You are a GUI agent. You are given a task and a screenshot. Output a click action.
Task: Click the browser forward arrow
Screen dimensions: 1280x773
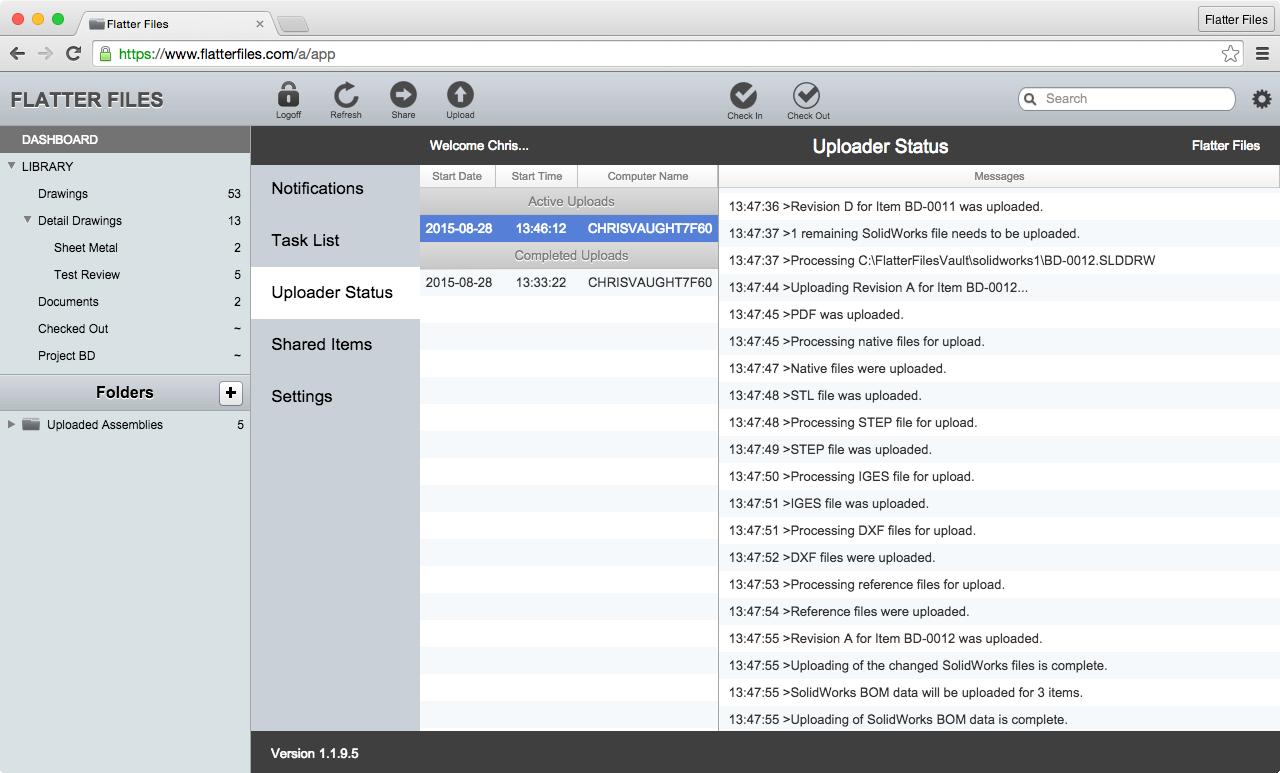(45, 54)
